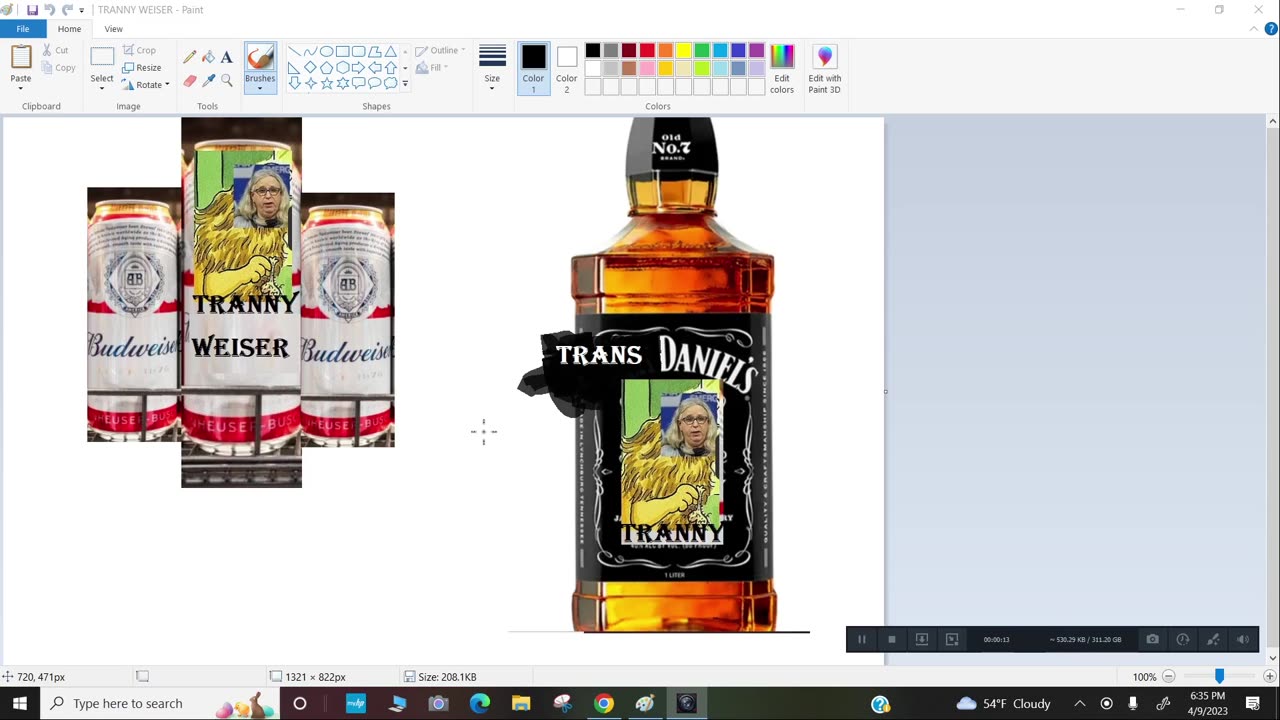
Task: Choose the five-point star shape
Action: click(x=326, y=83)
